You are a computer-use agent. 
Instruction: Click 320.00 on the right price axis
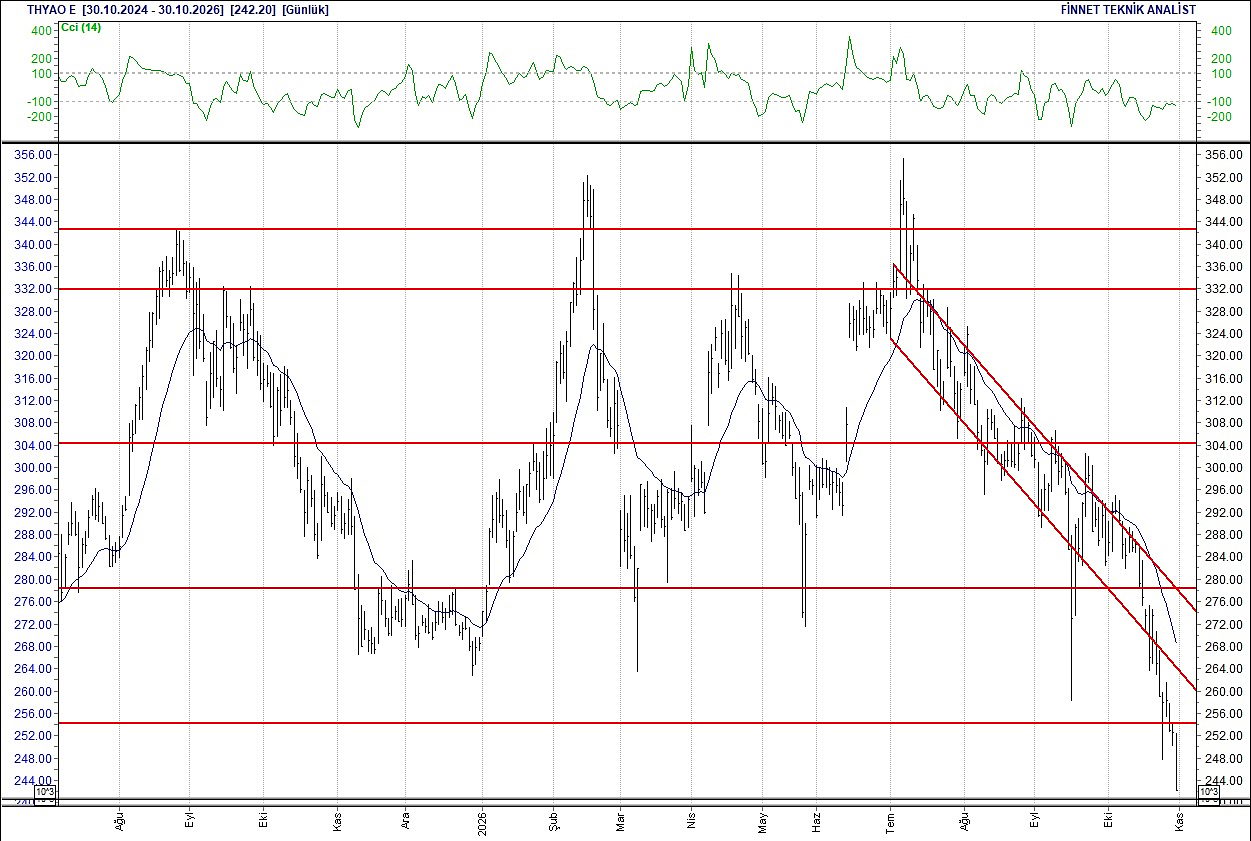pyautogui.click(x=1223, y=356)
